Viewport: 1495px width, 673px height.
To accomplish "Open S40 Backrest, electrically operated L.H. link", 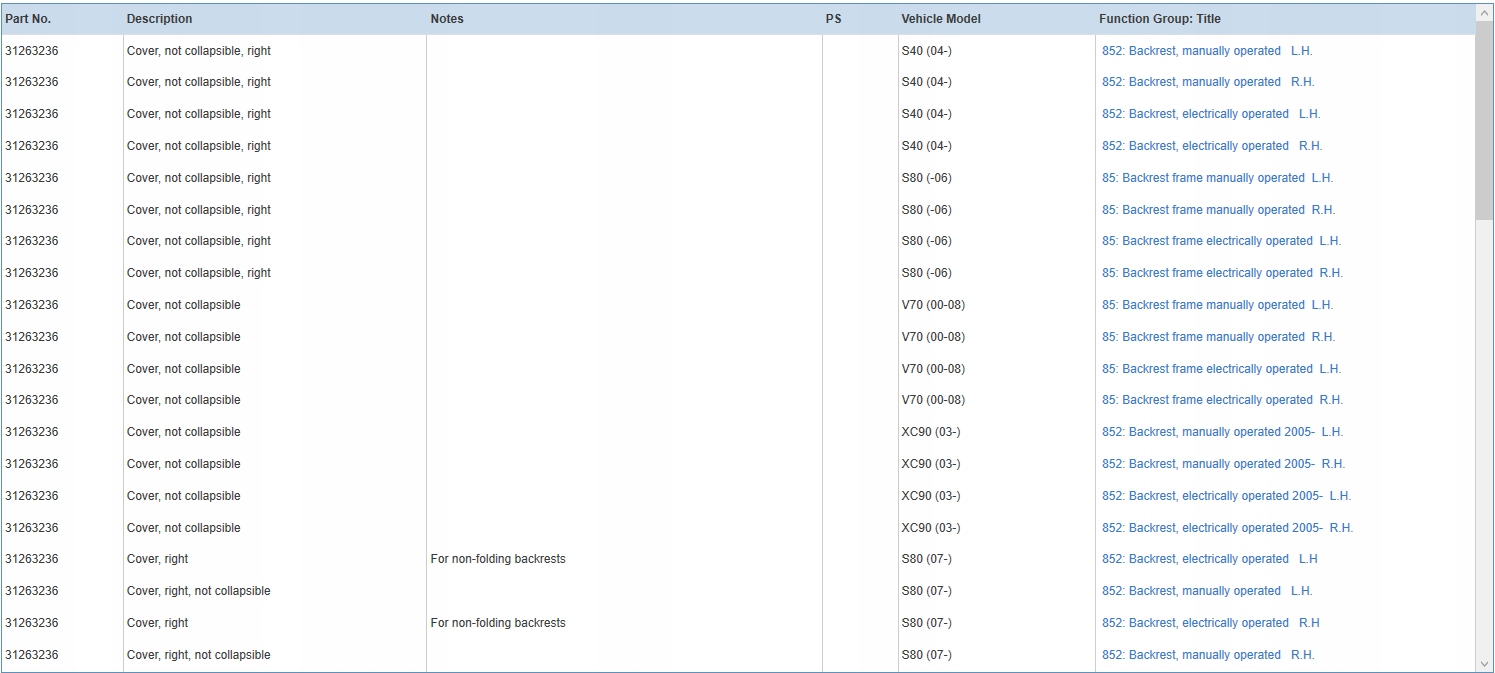I will coord(1211,114).
